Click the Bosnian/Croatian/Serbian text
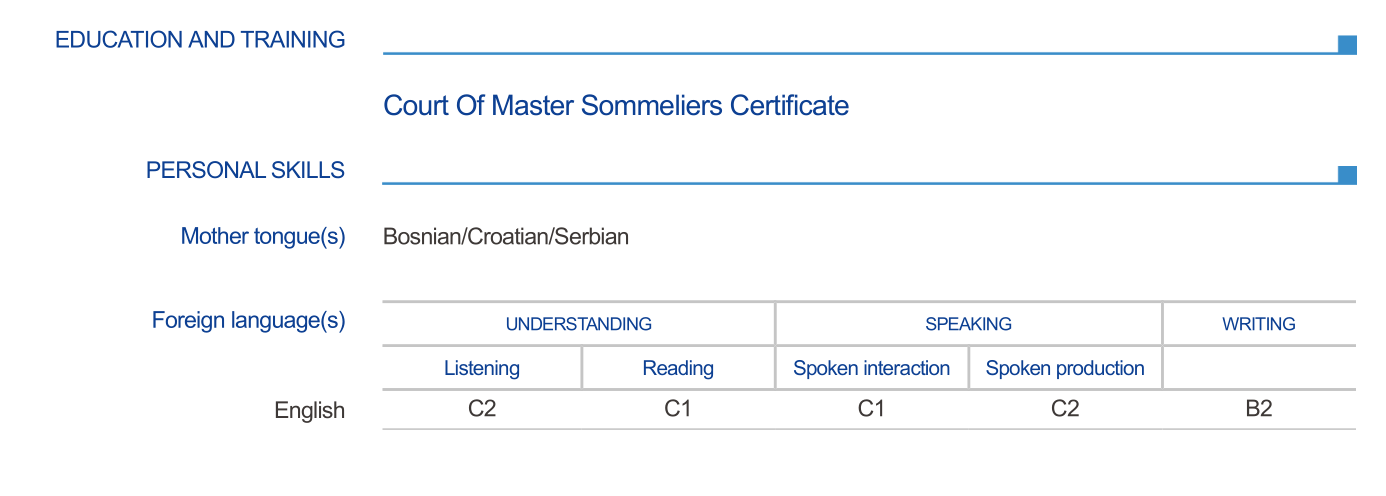This screenshot has height=496, width=1386. (506, 237)
